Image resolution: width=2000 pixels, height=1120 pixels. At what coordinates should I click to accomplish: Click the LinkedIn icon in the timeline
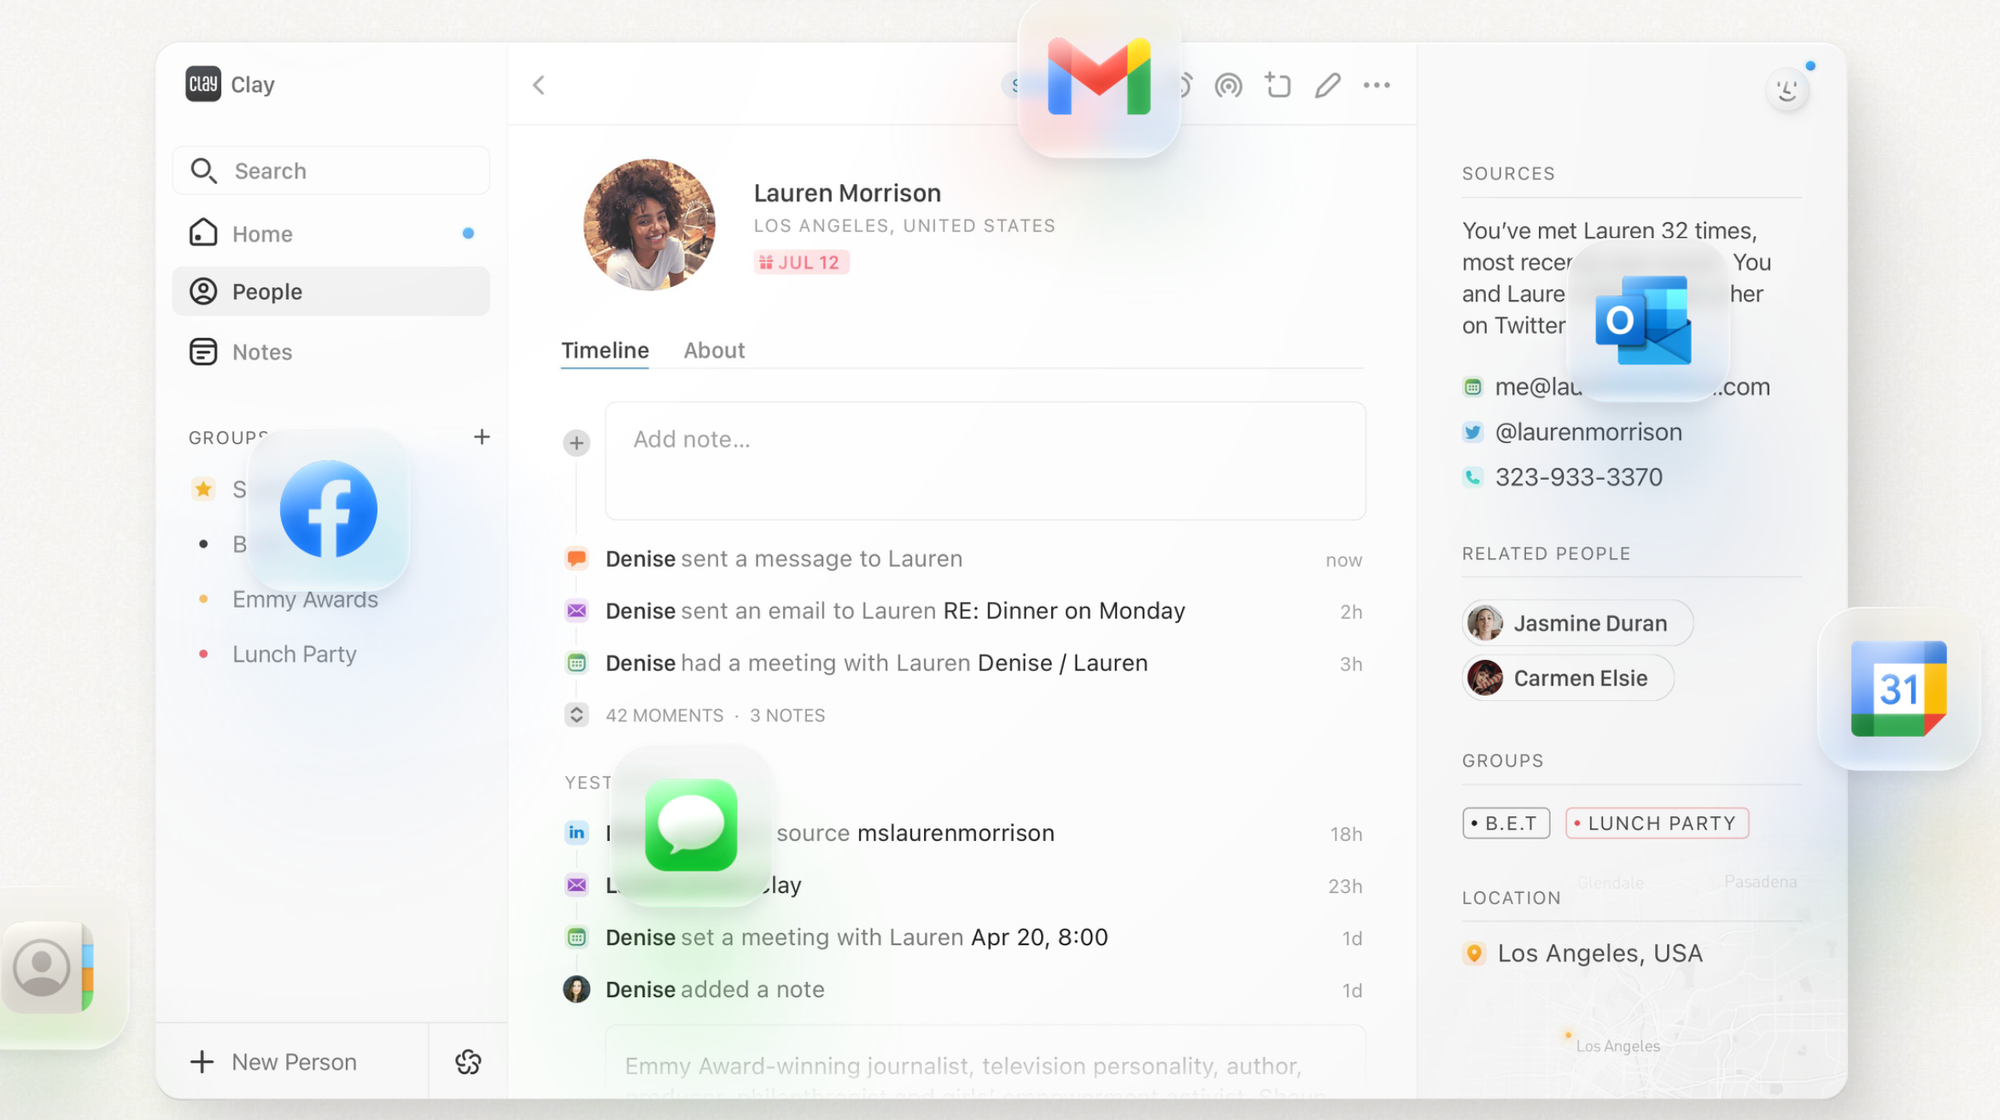(577, 833)
